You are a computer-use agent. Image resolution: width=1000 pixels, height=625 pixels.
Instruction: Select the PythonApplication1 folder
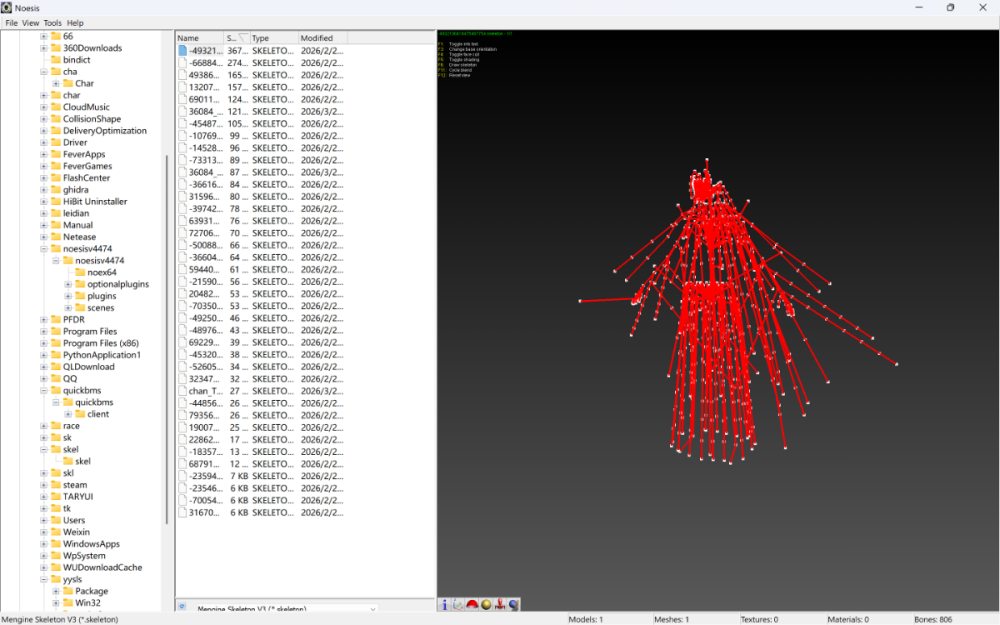pos(102,355)
